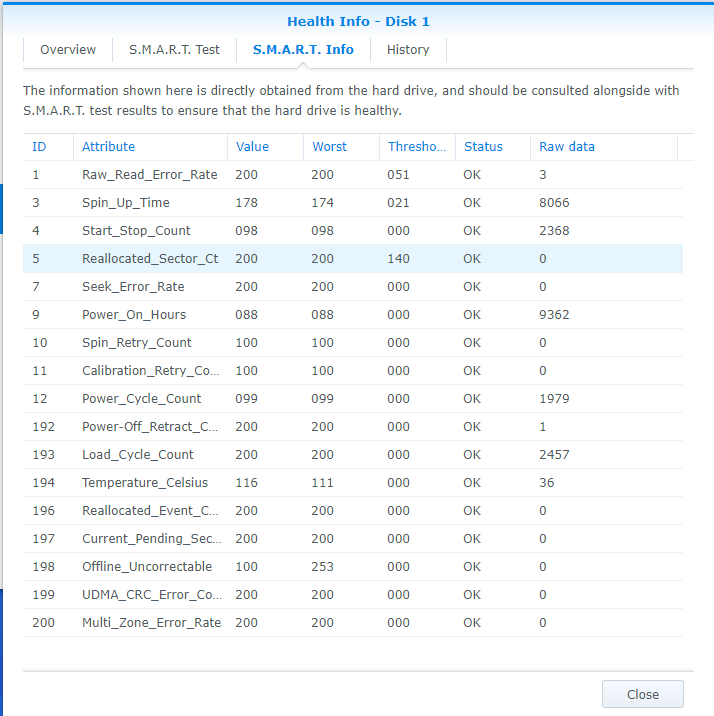This screenshot has width=714, height=716.
Task: Sort by the Value column header
Action: tap(265, 147)
